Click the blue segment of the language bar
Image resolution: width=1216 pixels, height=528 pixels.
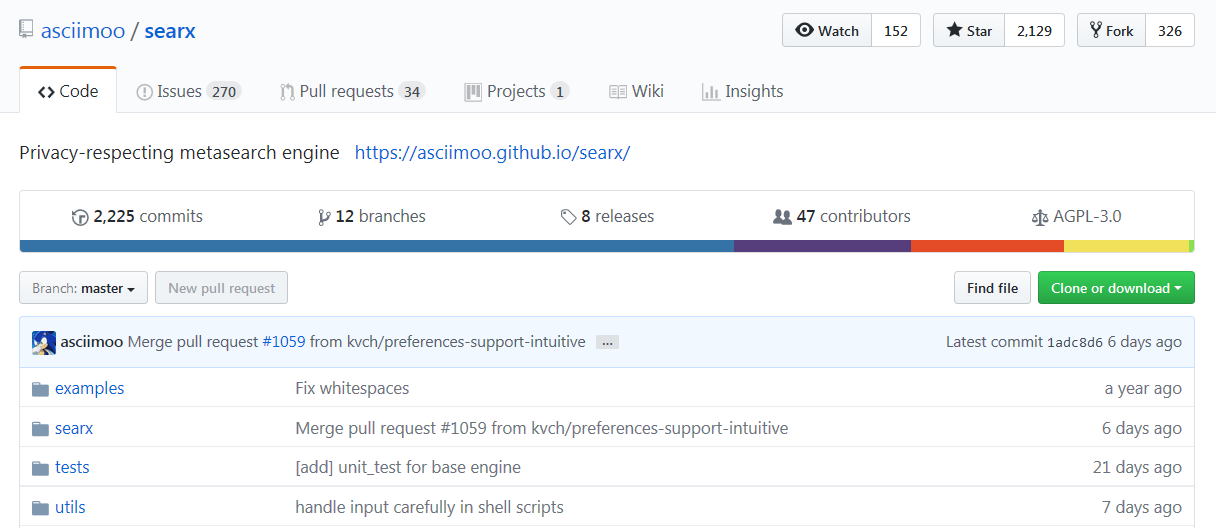click(376, 246)
